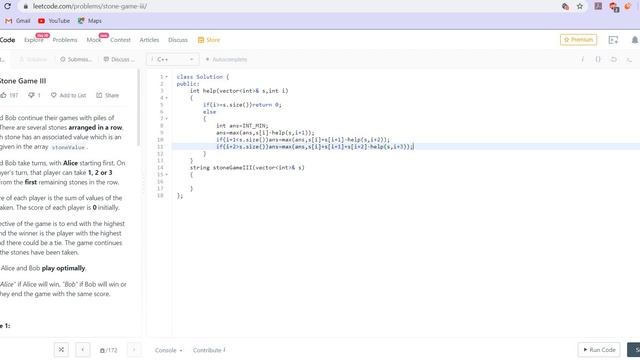Reload the page with the browser refresh icon
The width and height of the screenshot is (640, 360).
7,6
